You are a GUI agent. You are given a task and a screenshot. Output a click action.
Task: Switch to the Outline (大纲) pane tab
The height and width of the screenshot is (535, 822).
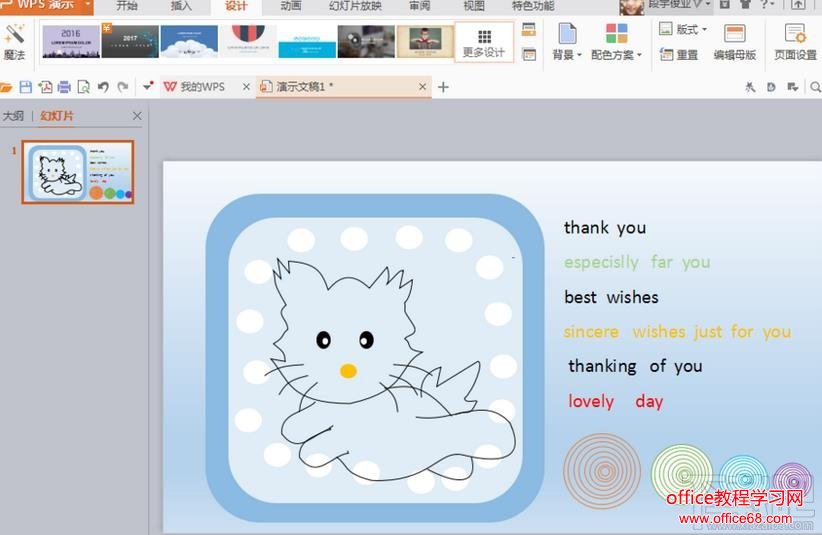[13, 116]
